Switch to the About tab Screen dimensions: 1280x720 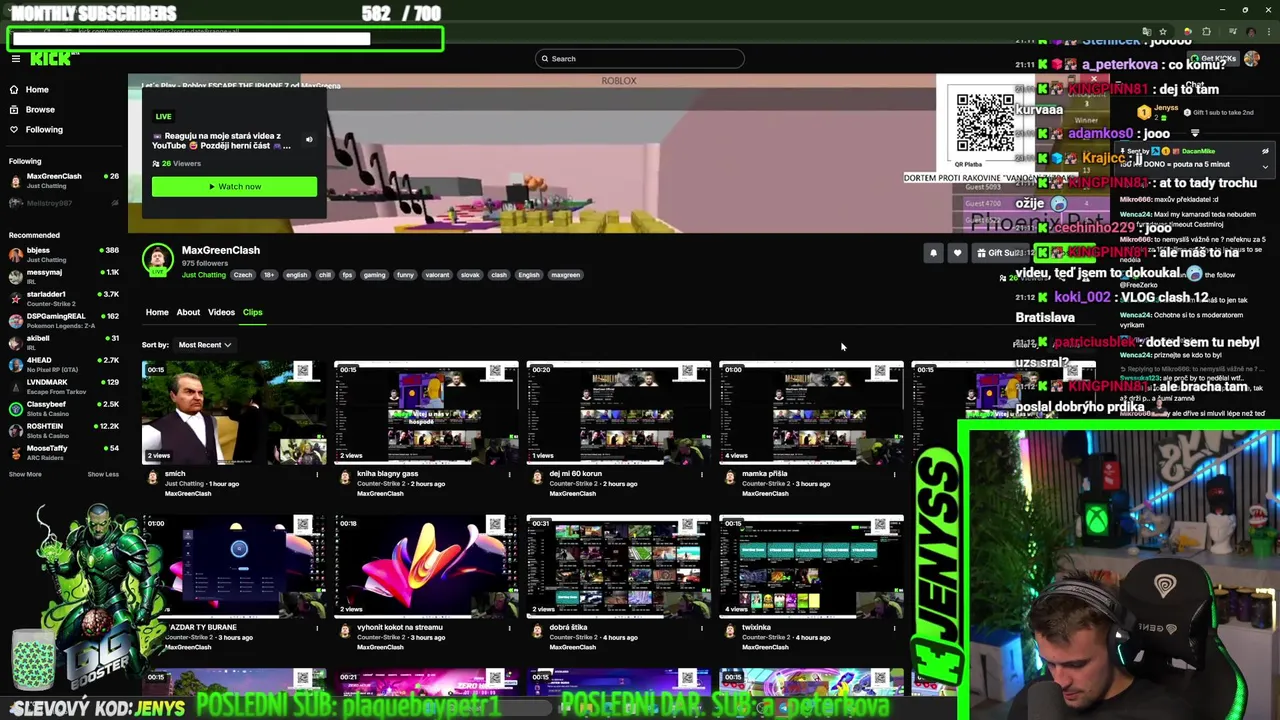(188, 312)
